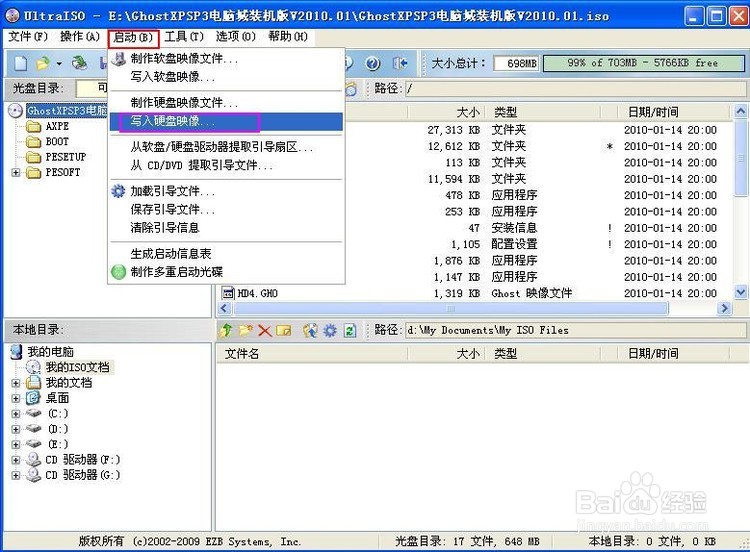Click the local path field d:\My Documents\My ISO Files
Image resolution: width=750 pixels, height=552 pixels.
coord(575,330)
